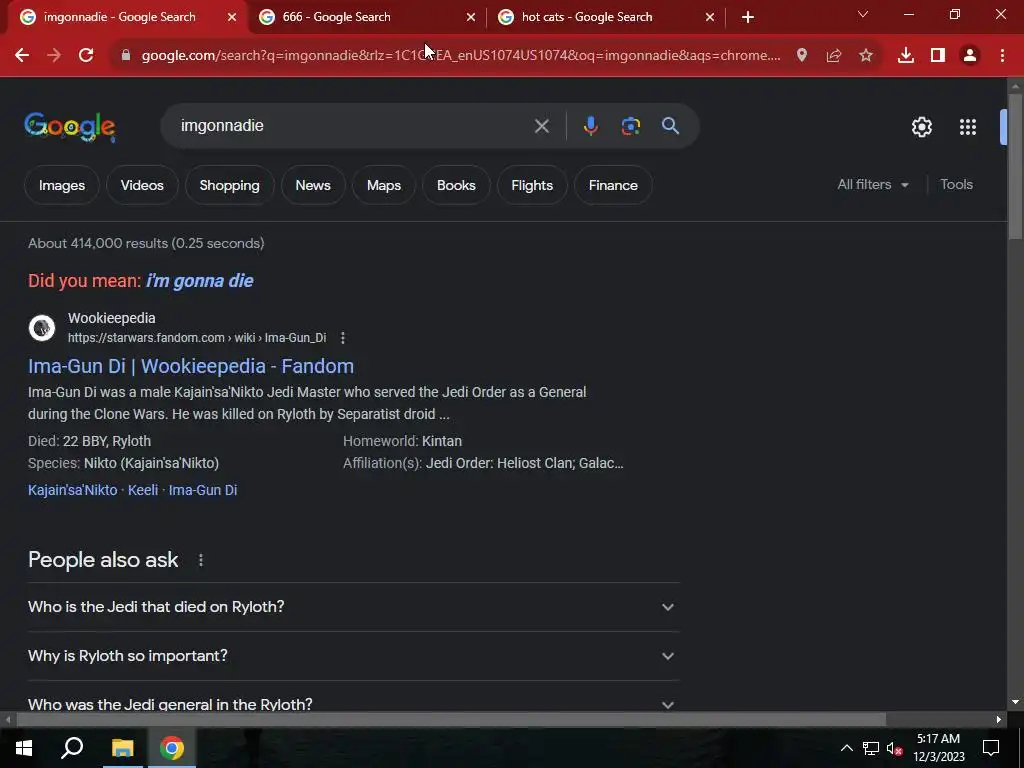Filter results by Images
This screenshot has height=768, width=1024.
[62, 185]
